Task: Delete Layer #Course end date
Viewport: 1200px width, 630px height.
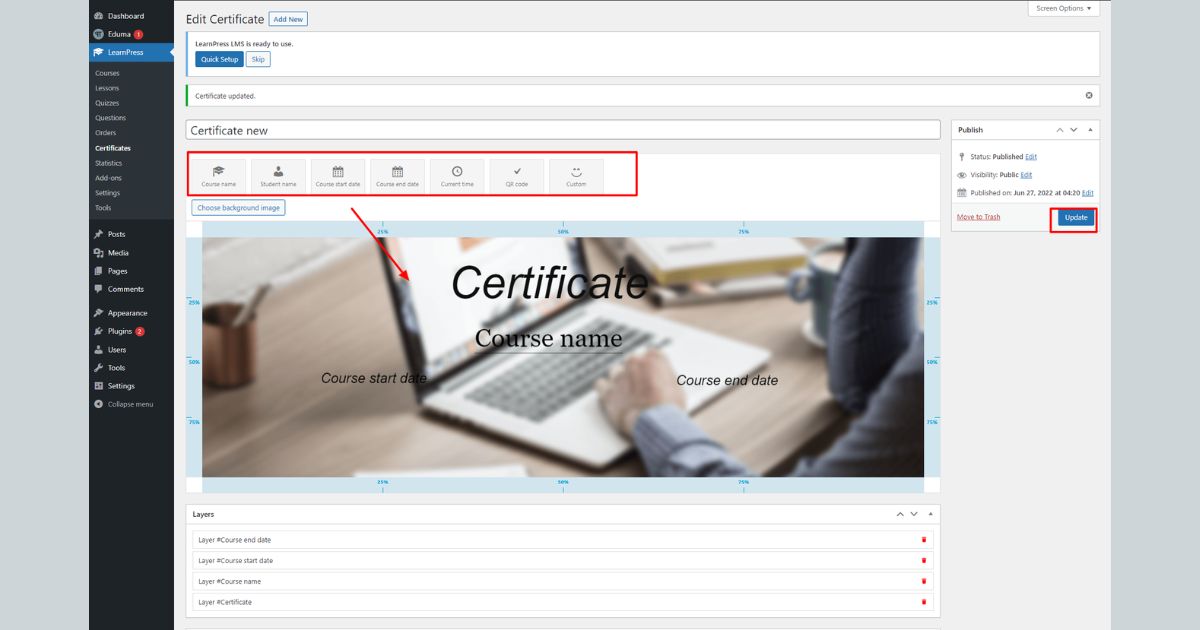Action: click(x=924, y=540)
